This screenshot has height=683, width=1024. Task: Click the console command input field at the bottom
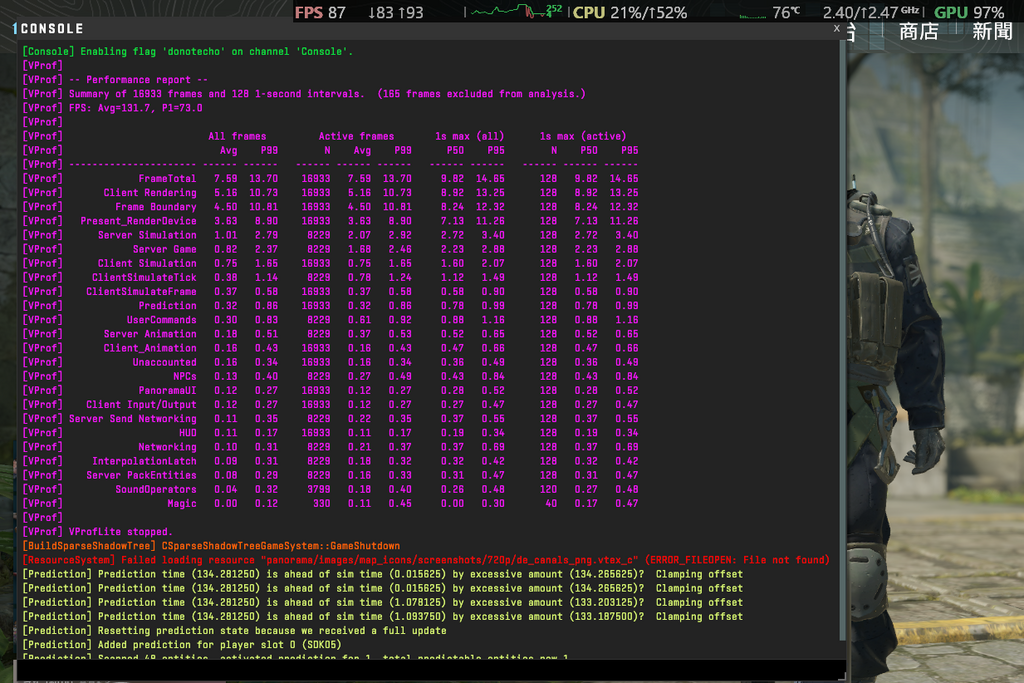(x=420, y=676)
